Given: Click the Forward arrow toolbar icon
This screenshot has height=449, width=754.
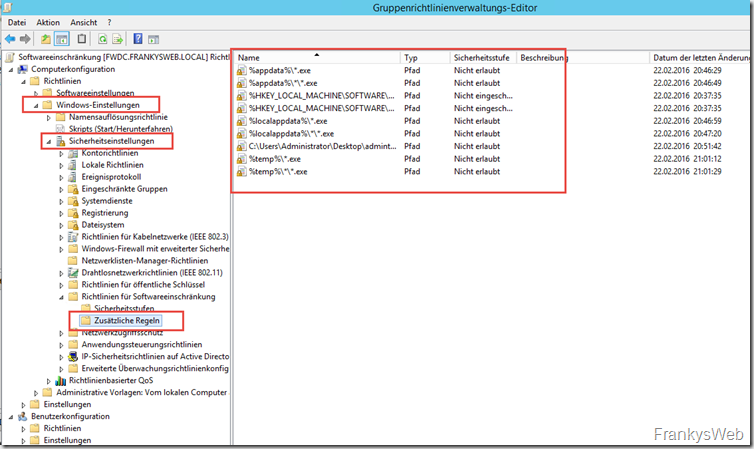Looking at the screenshot, I should tap(27, 39).
